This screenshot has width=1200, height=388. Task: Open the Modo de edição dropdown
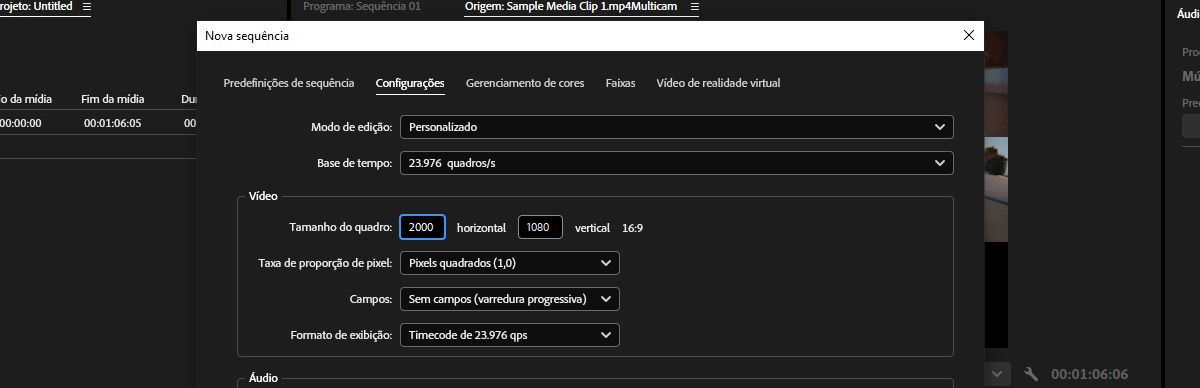(677, 127)
